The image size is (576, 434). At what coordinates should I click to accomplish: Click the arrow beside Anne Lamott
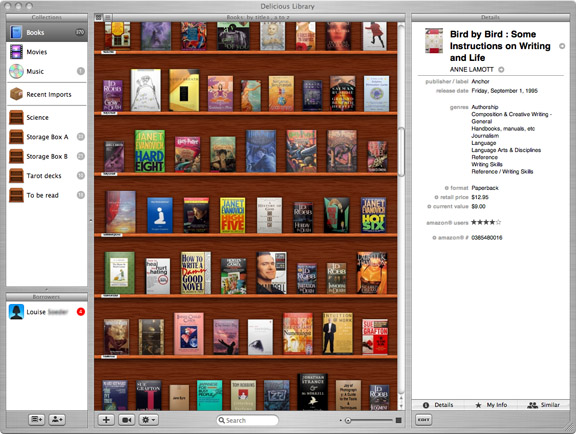pyautogui.click(x=501, y=69)
